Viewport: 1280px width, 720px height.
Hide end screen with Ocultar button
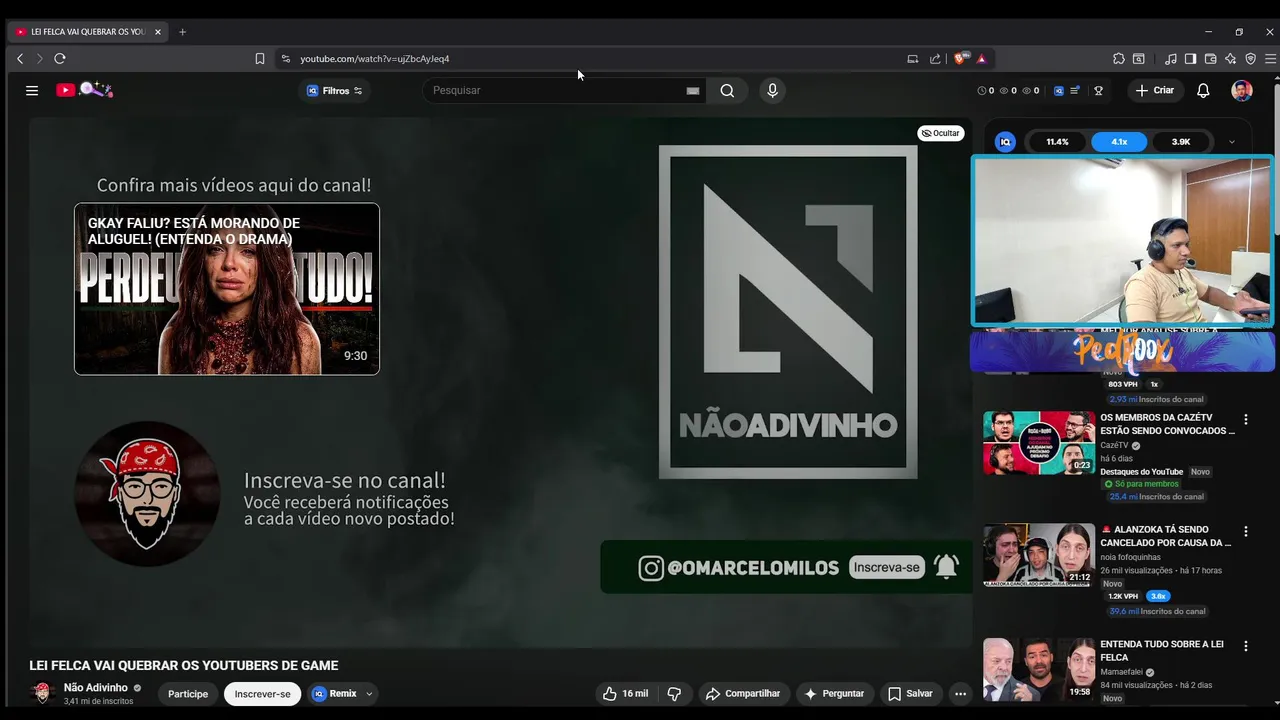click(x=940, y=133)
